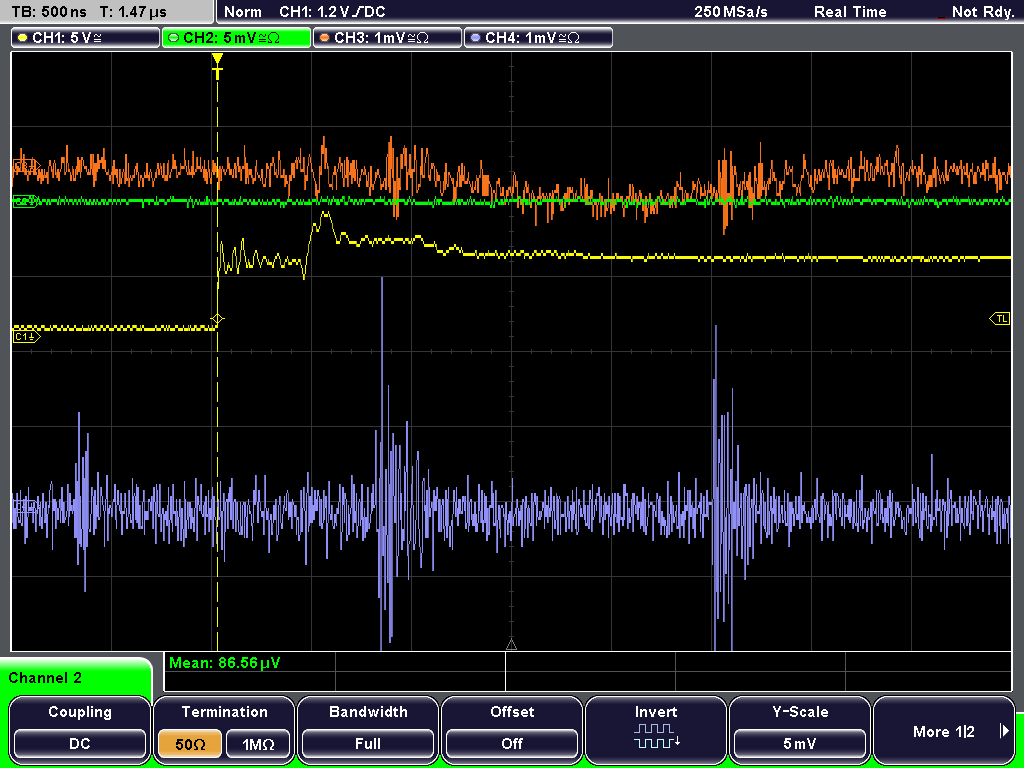The width and height of the screenshot is (1024, 768).
Task: Click the Norm trigger mode label
Action: [x=242, y=12]
